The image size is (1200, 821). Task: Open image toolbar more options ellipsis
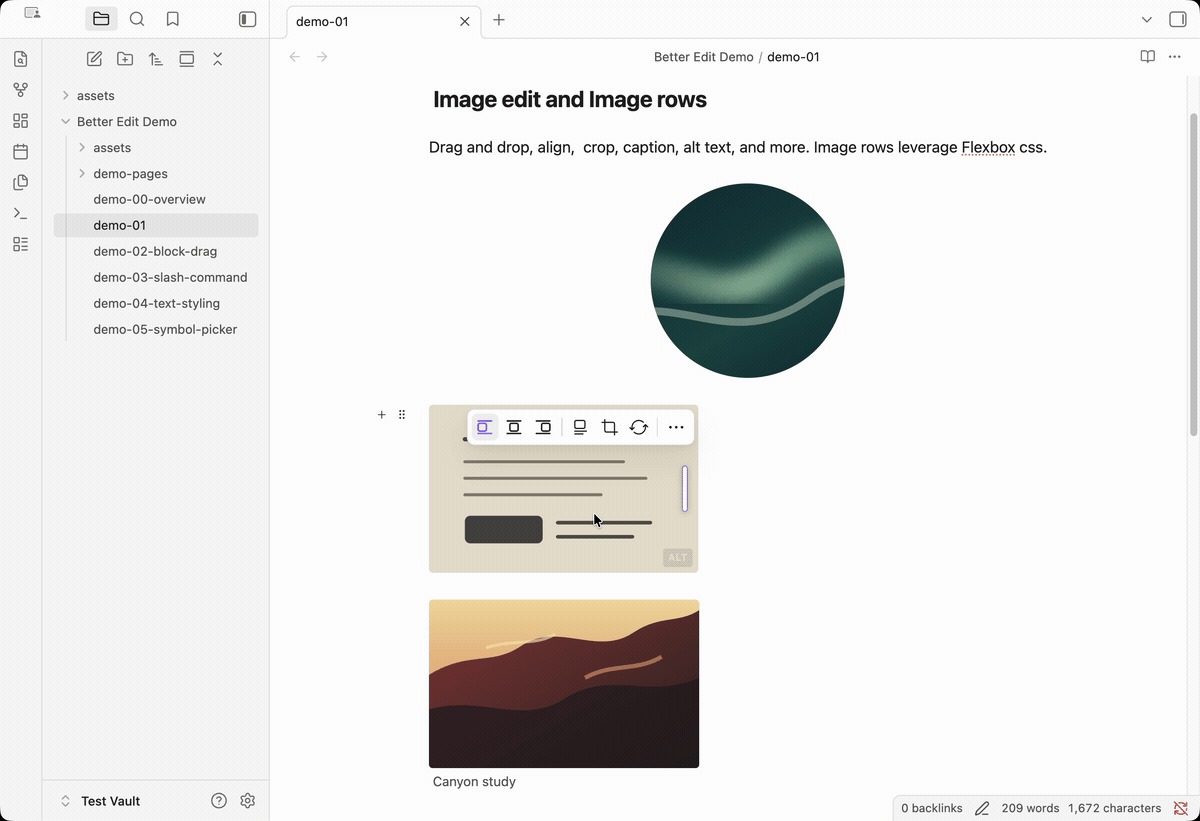676,427
